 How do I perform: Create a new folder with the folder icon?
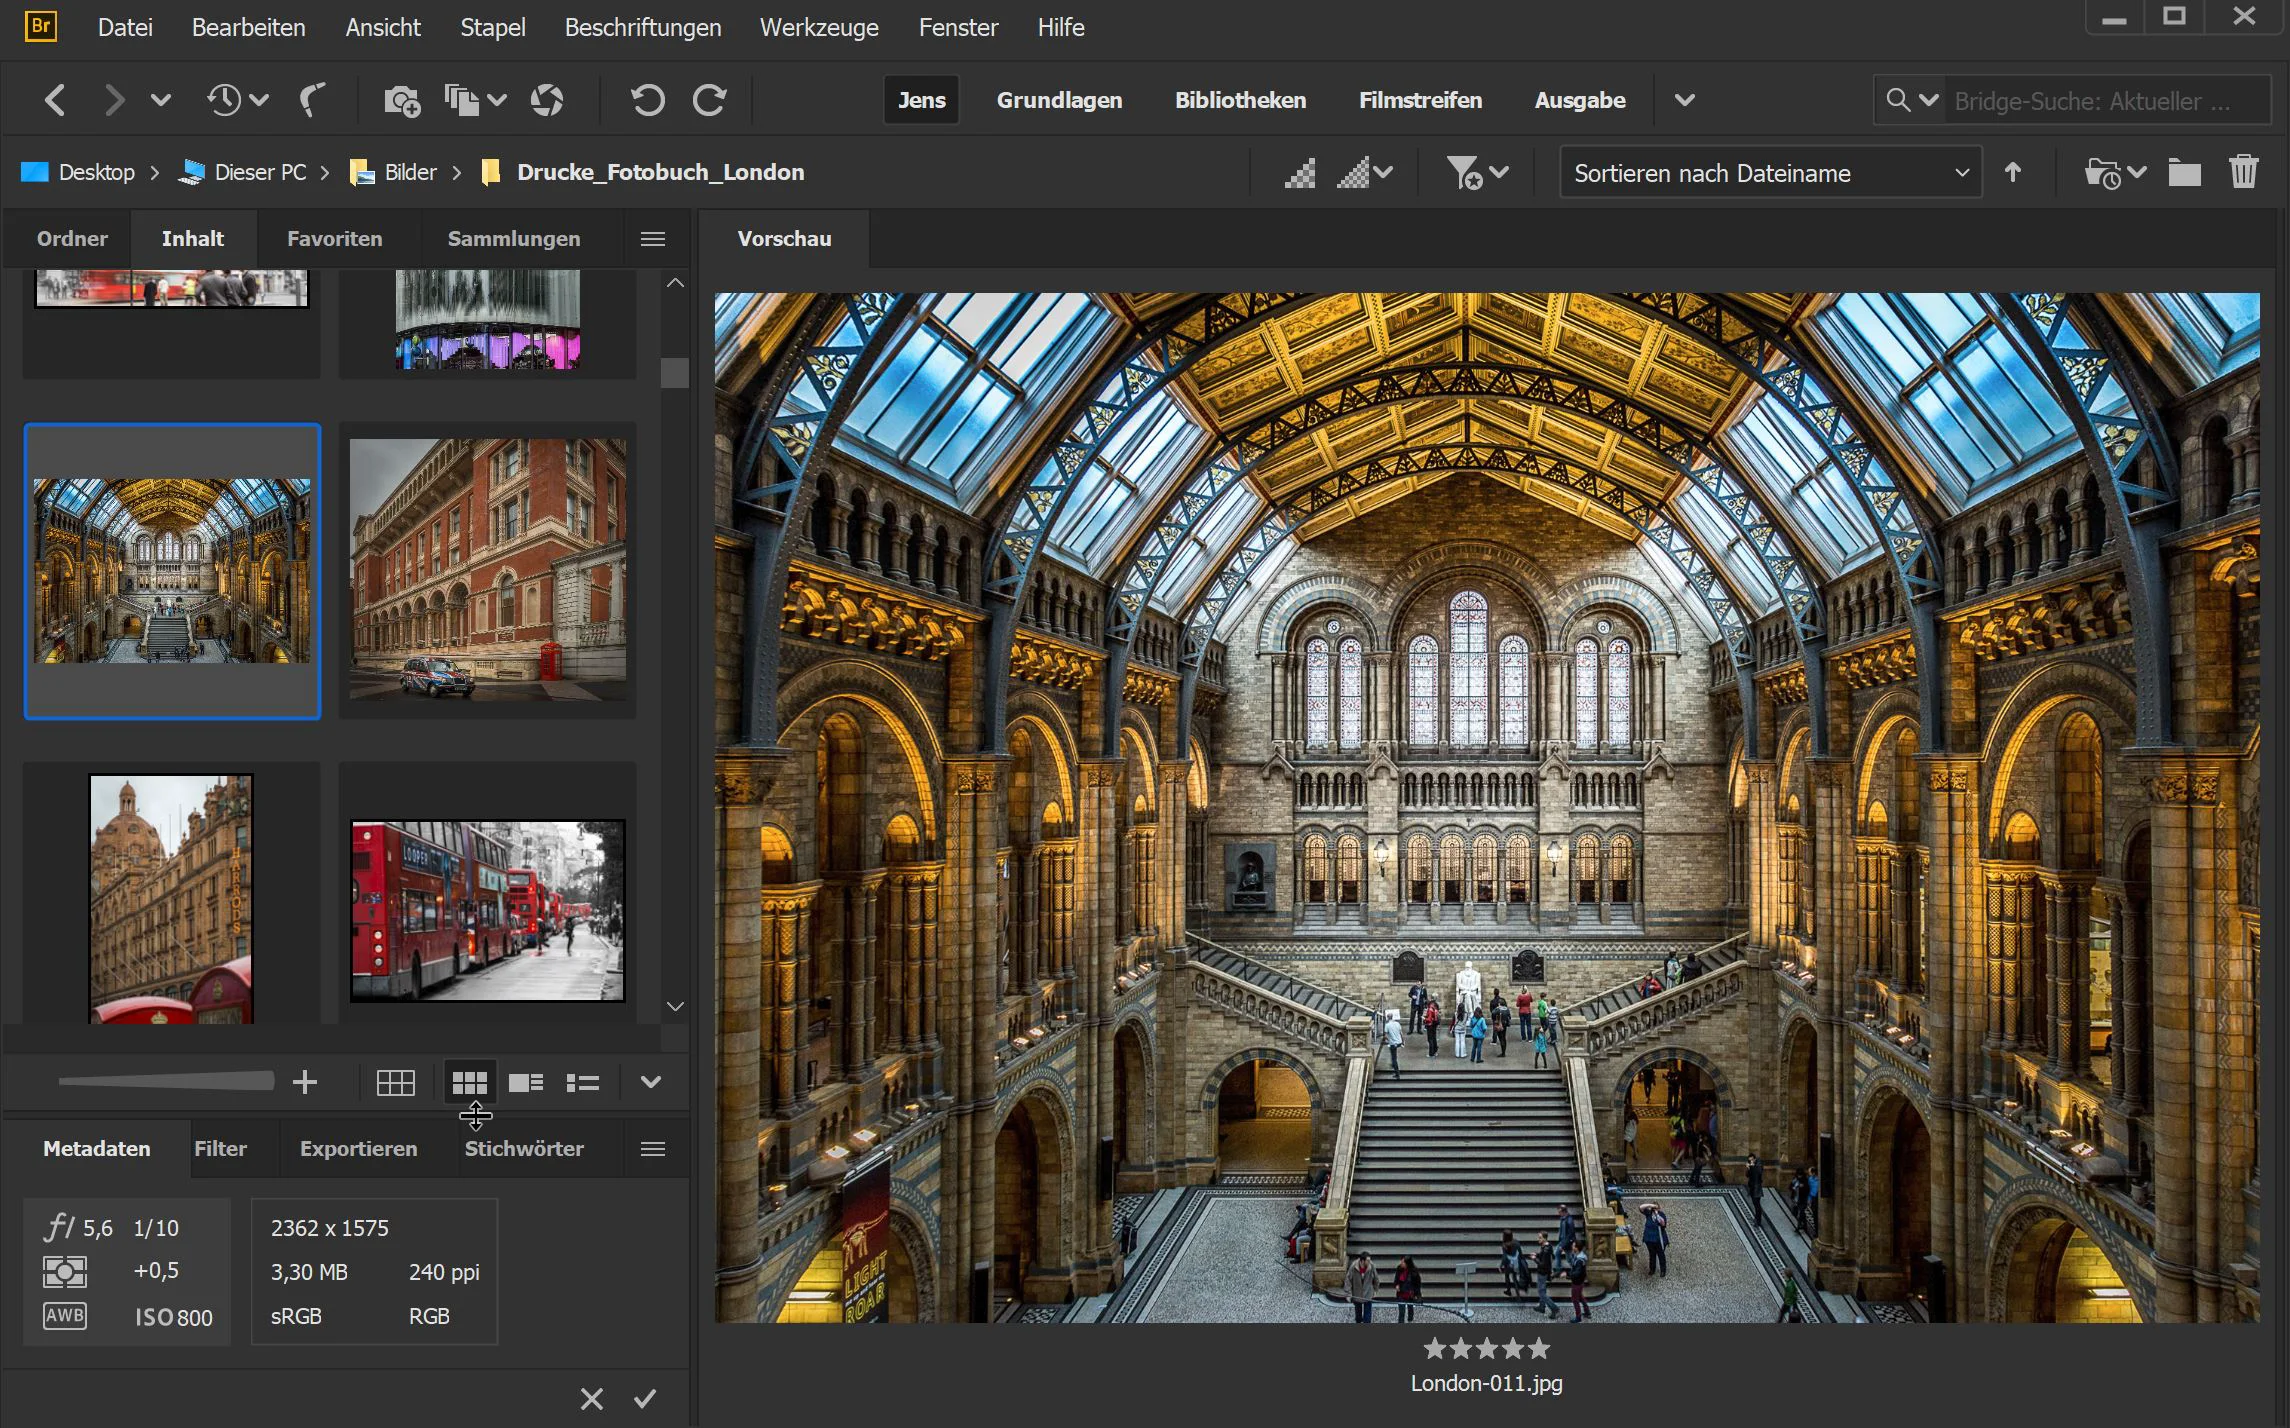pyautogui.click(x=2185, y=171)
